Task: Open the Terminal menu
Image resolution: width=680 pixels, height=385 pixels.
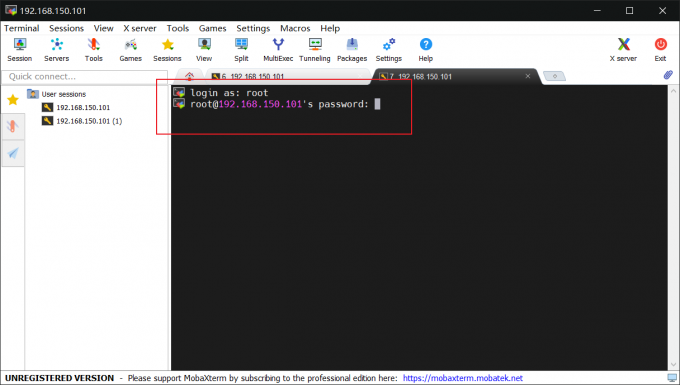Action: 22,28
